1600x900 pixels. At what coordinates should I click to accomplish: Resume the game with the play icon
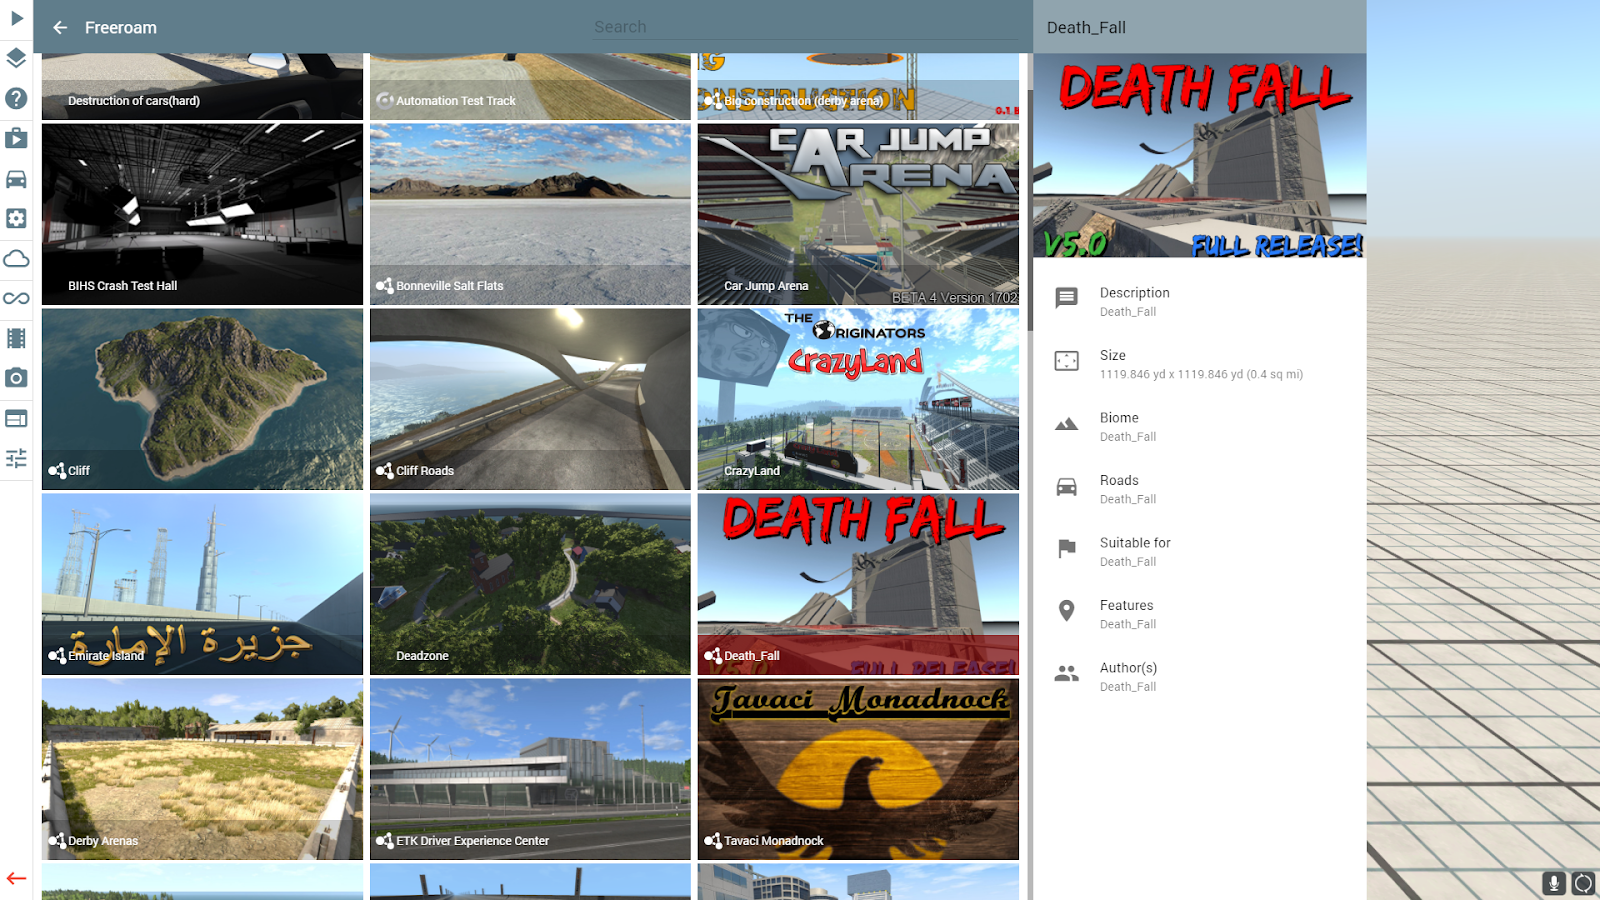point(15,18)
